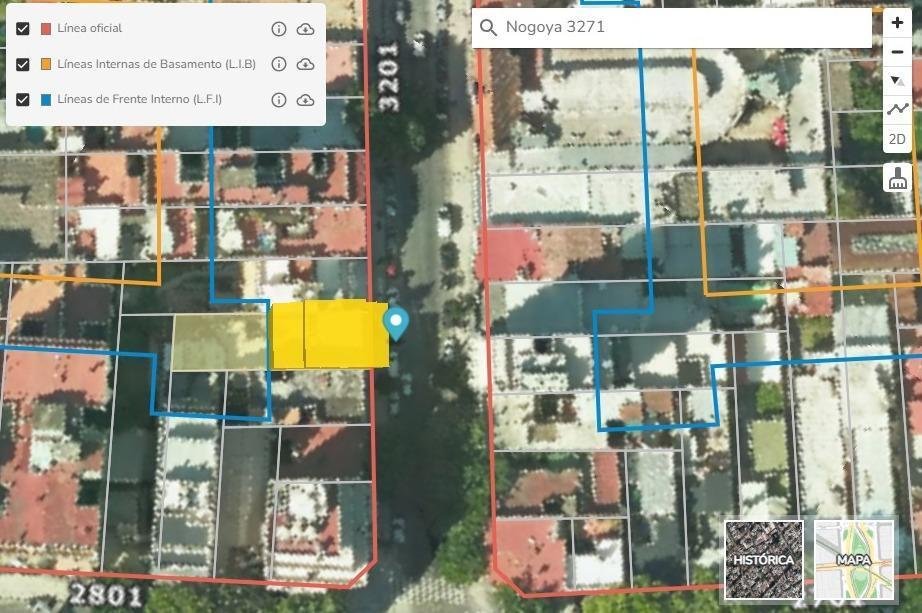Switch to the HISTÓRICA base layer

click(x=764, y=559)
